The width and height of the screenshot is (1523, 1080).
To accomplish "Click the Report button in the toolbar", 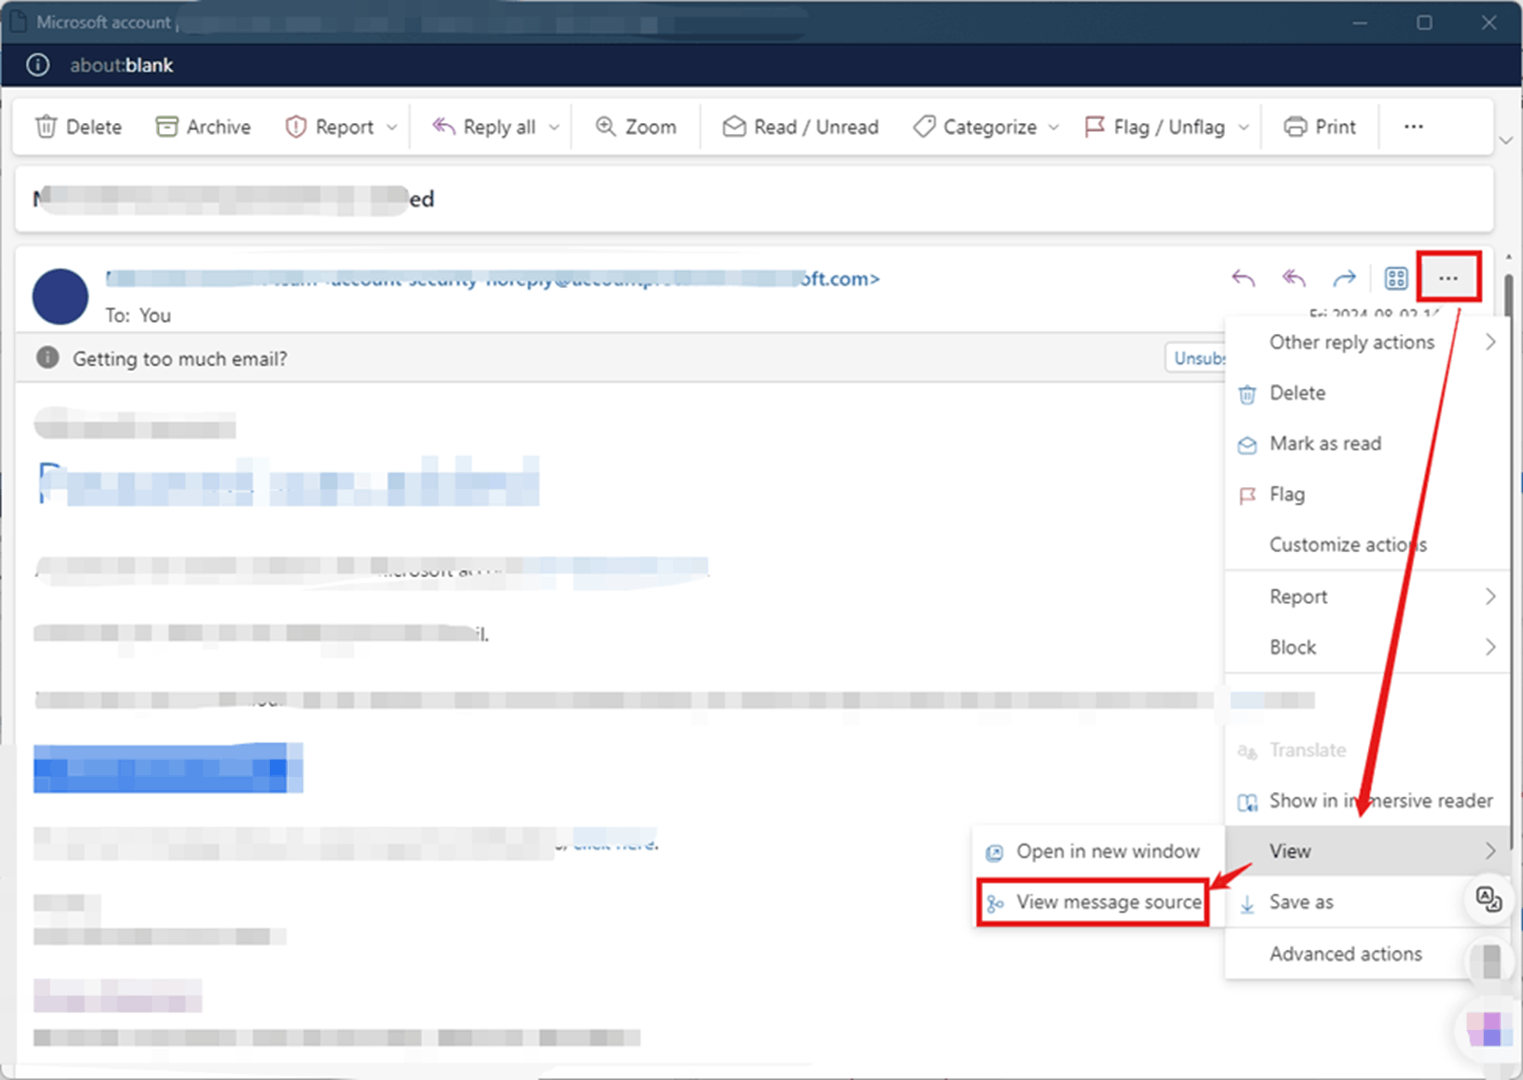I will click(x=331, y=127).
